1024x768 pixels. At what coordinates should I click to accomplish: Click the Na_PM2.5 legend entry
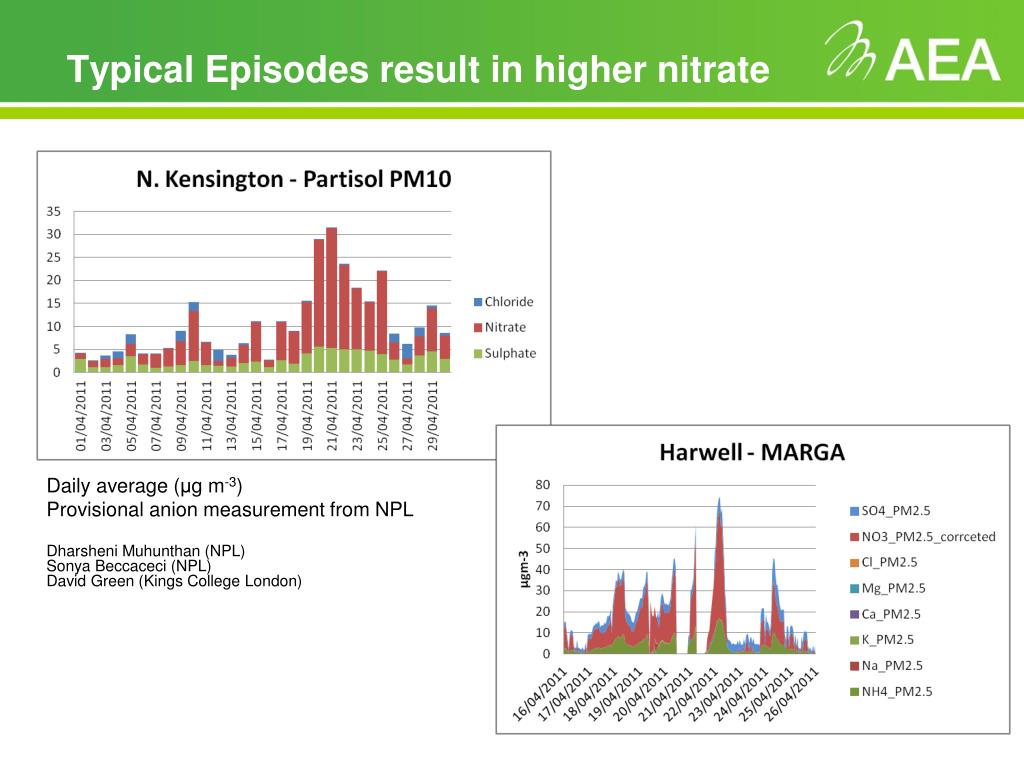pos(886,665)
